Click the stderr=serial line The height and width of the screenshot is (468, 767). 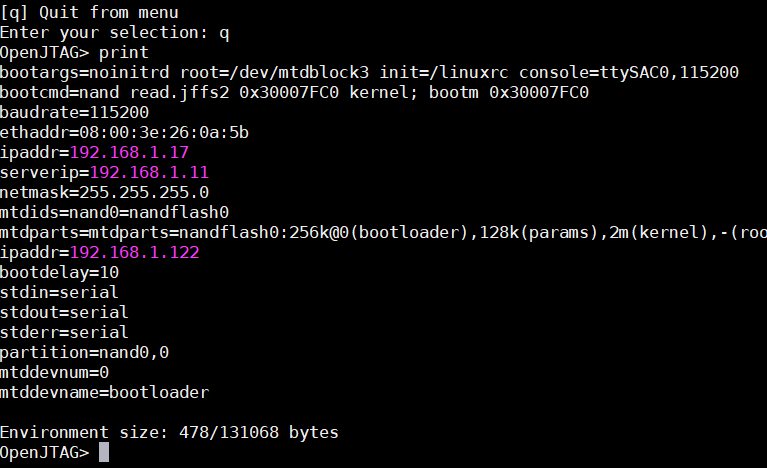point(64,332)
